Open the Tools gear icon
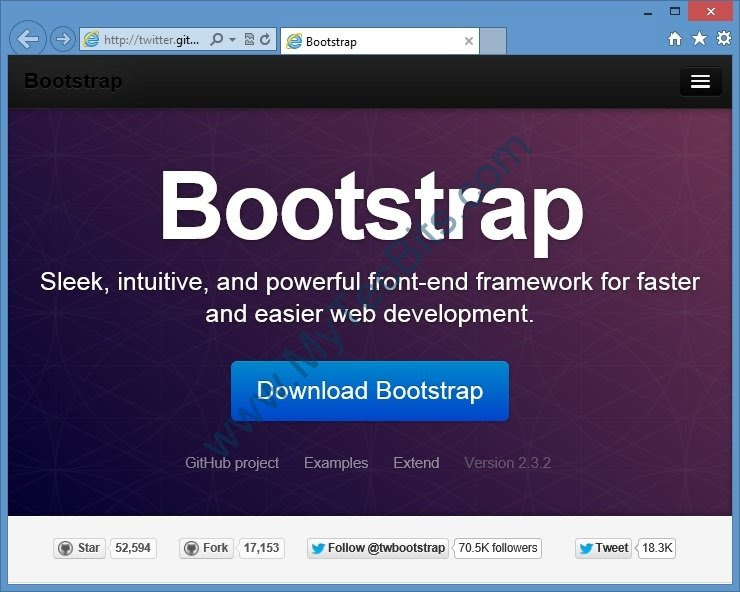 (723, 38)
